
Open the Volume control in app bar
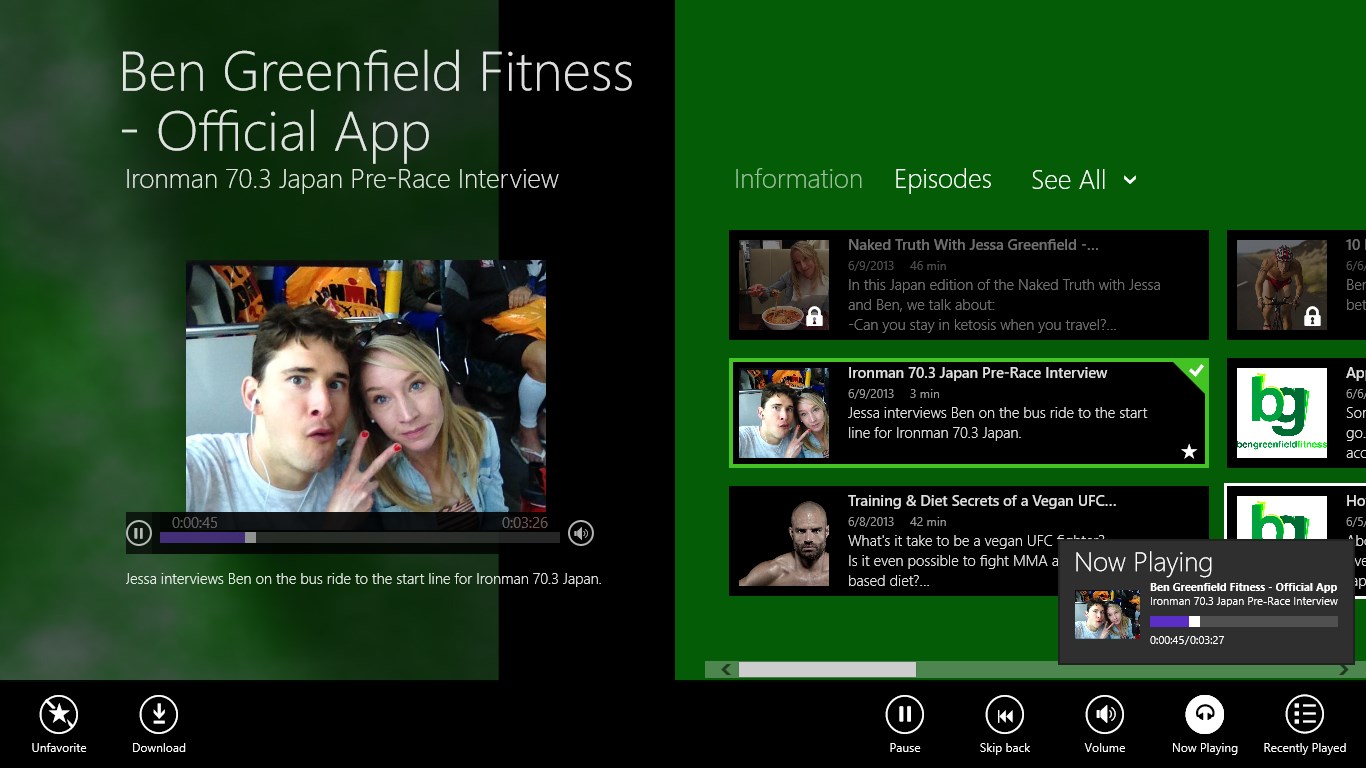[x=1104, y=714]
